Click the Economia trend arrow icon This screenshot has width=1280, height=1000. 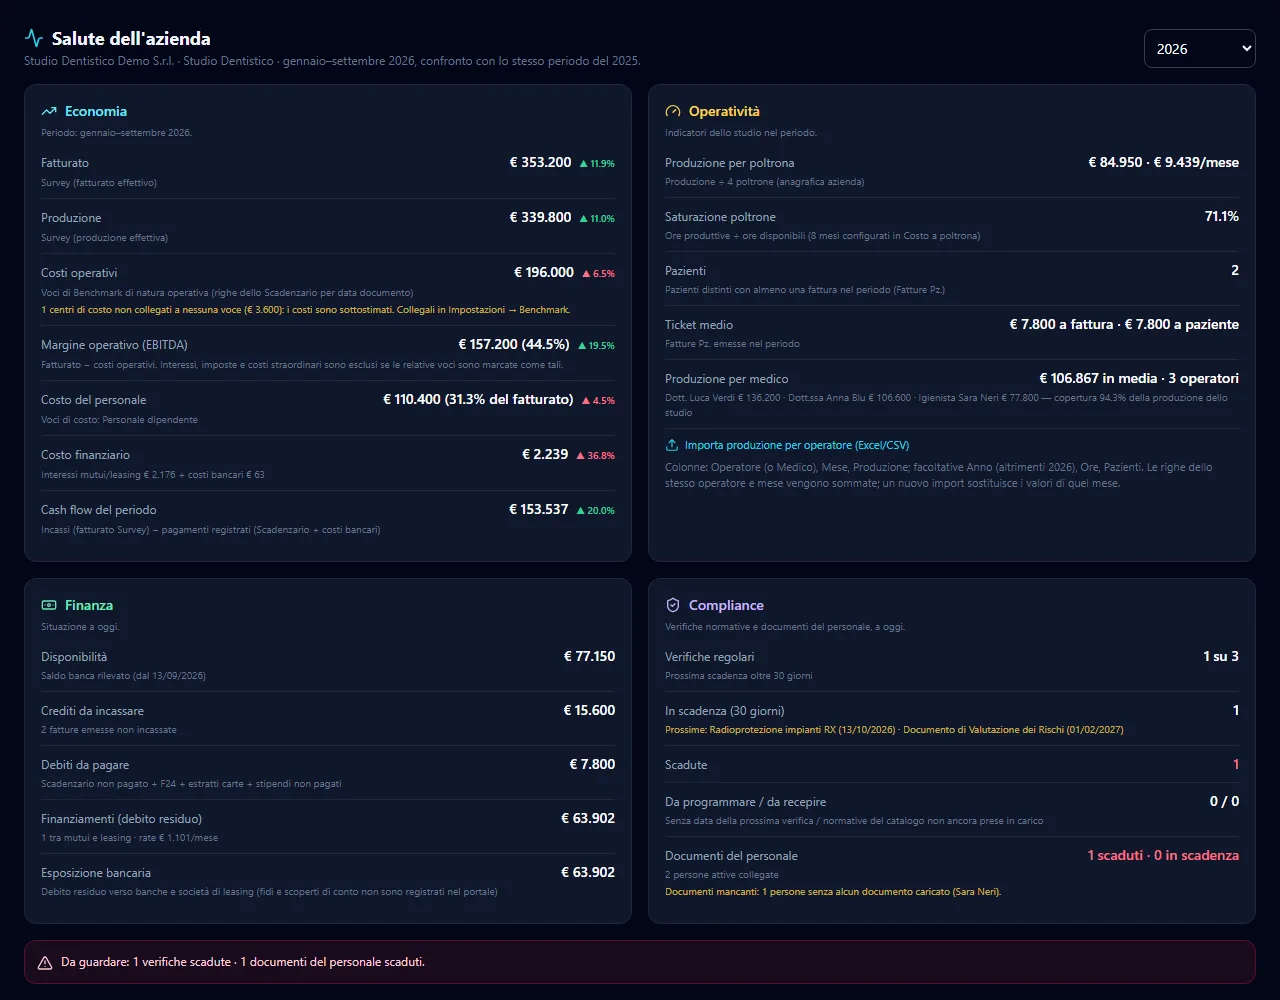pos(49,112)
